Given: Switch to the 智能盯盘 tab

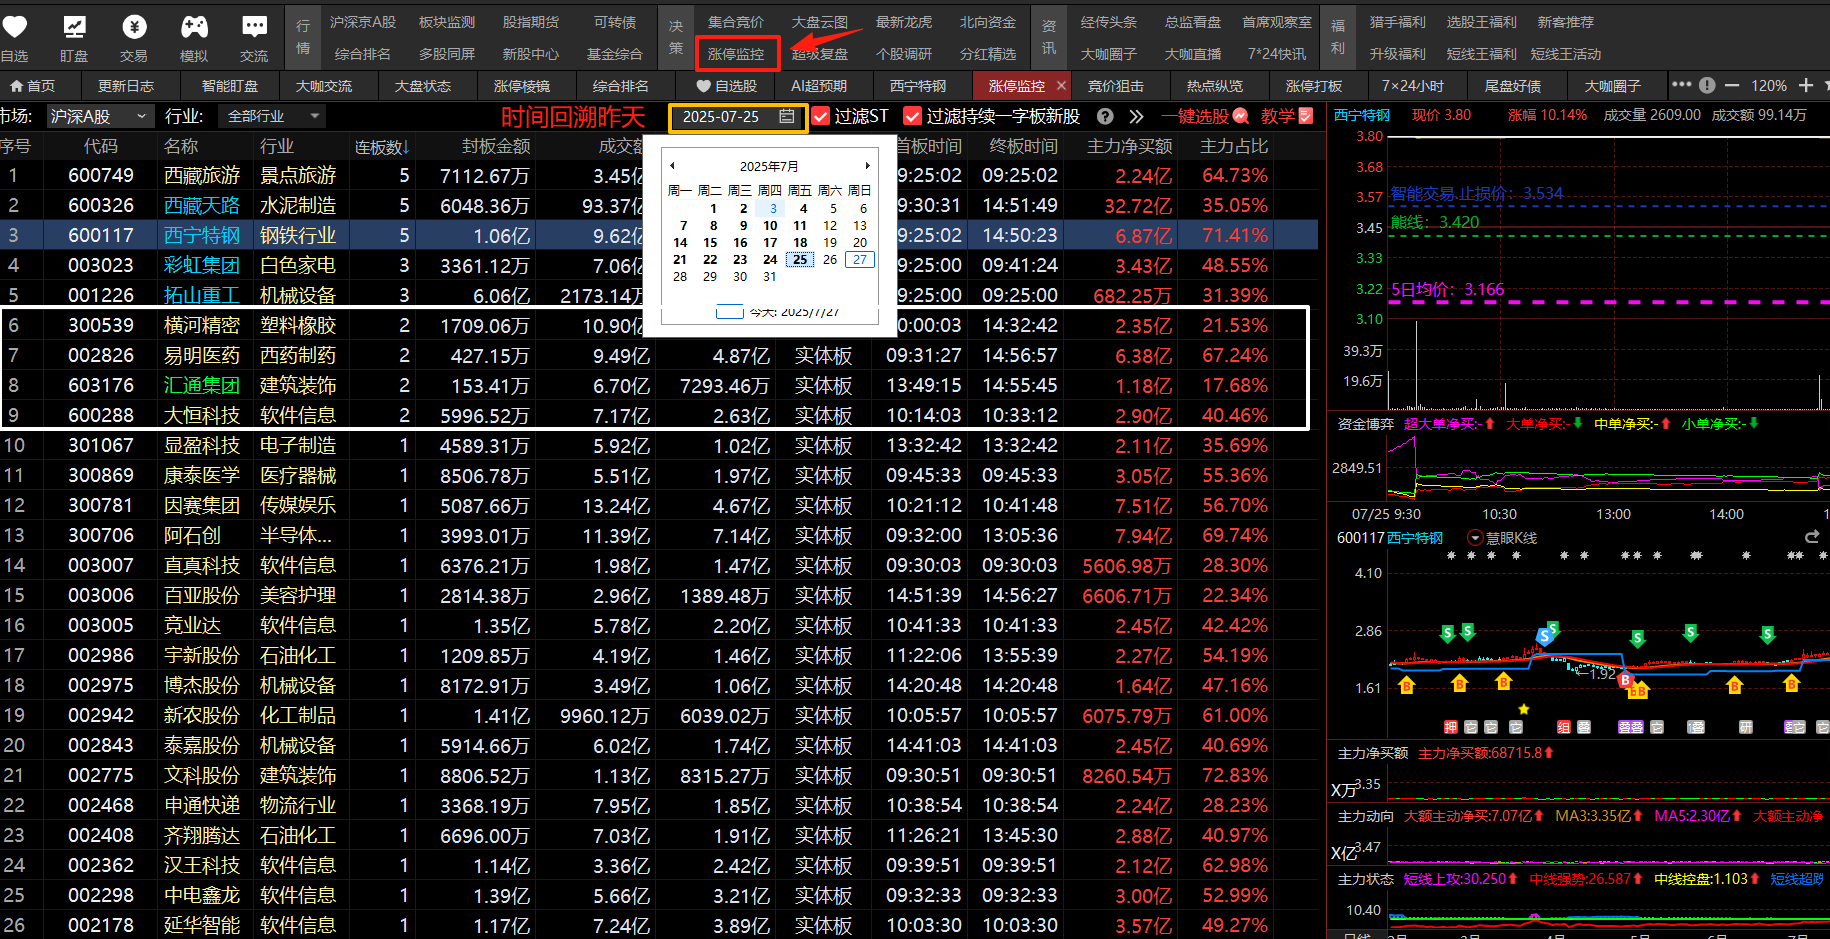Looking at the screenshot, I should click(230, 86).
